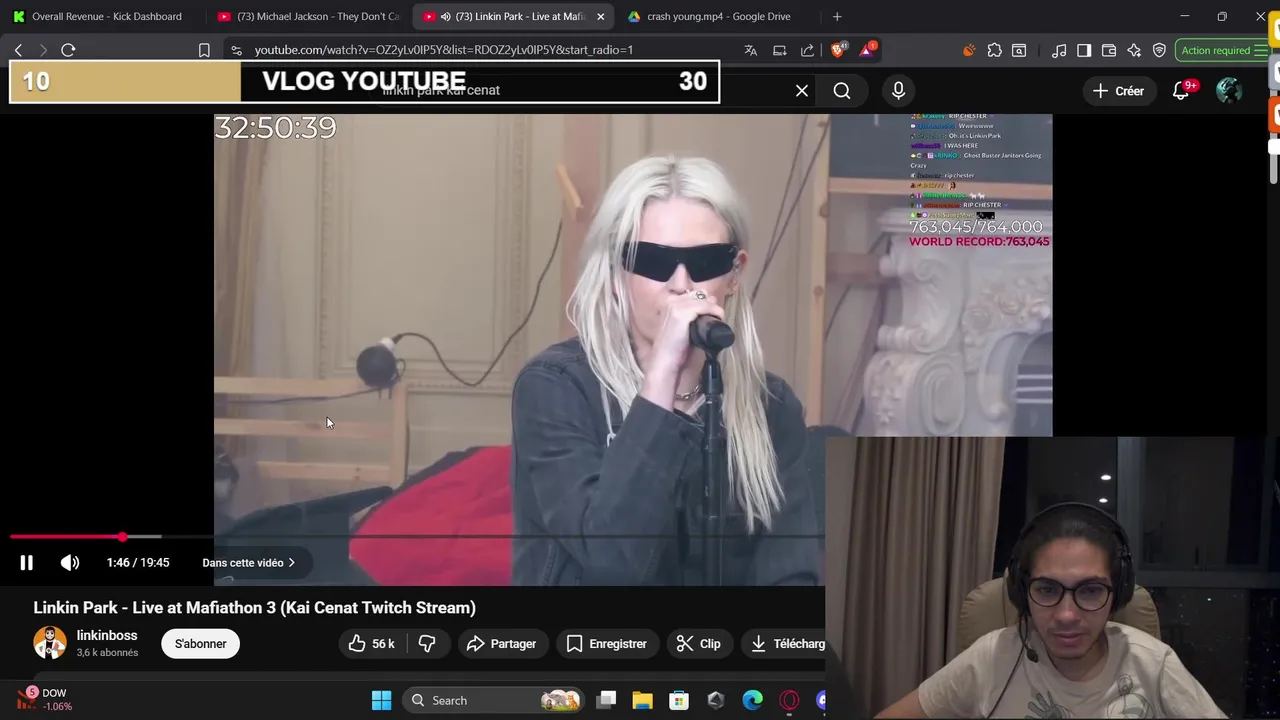This screenshot has height=720, width=1280.
Task: Bookmark this page in the address bar
Action: click(x=204, y=50)
